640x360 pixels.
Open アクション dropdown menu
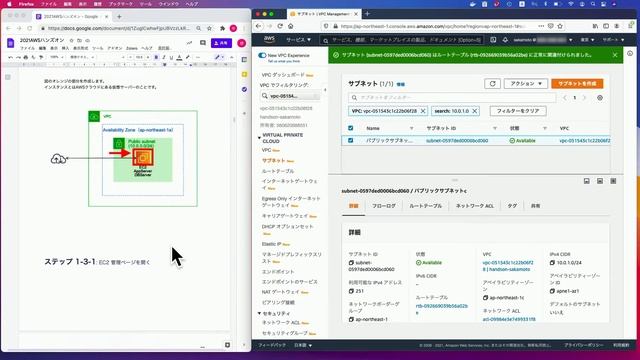[x=526, y=83]
